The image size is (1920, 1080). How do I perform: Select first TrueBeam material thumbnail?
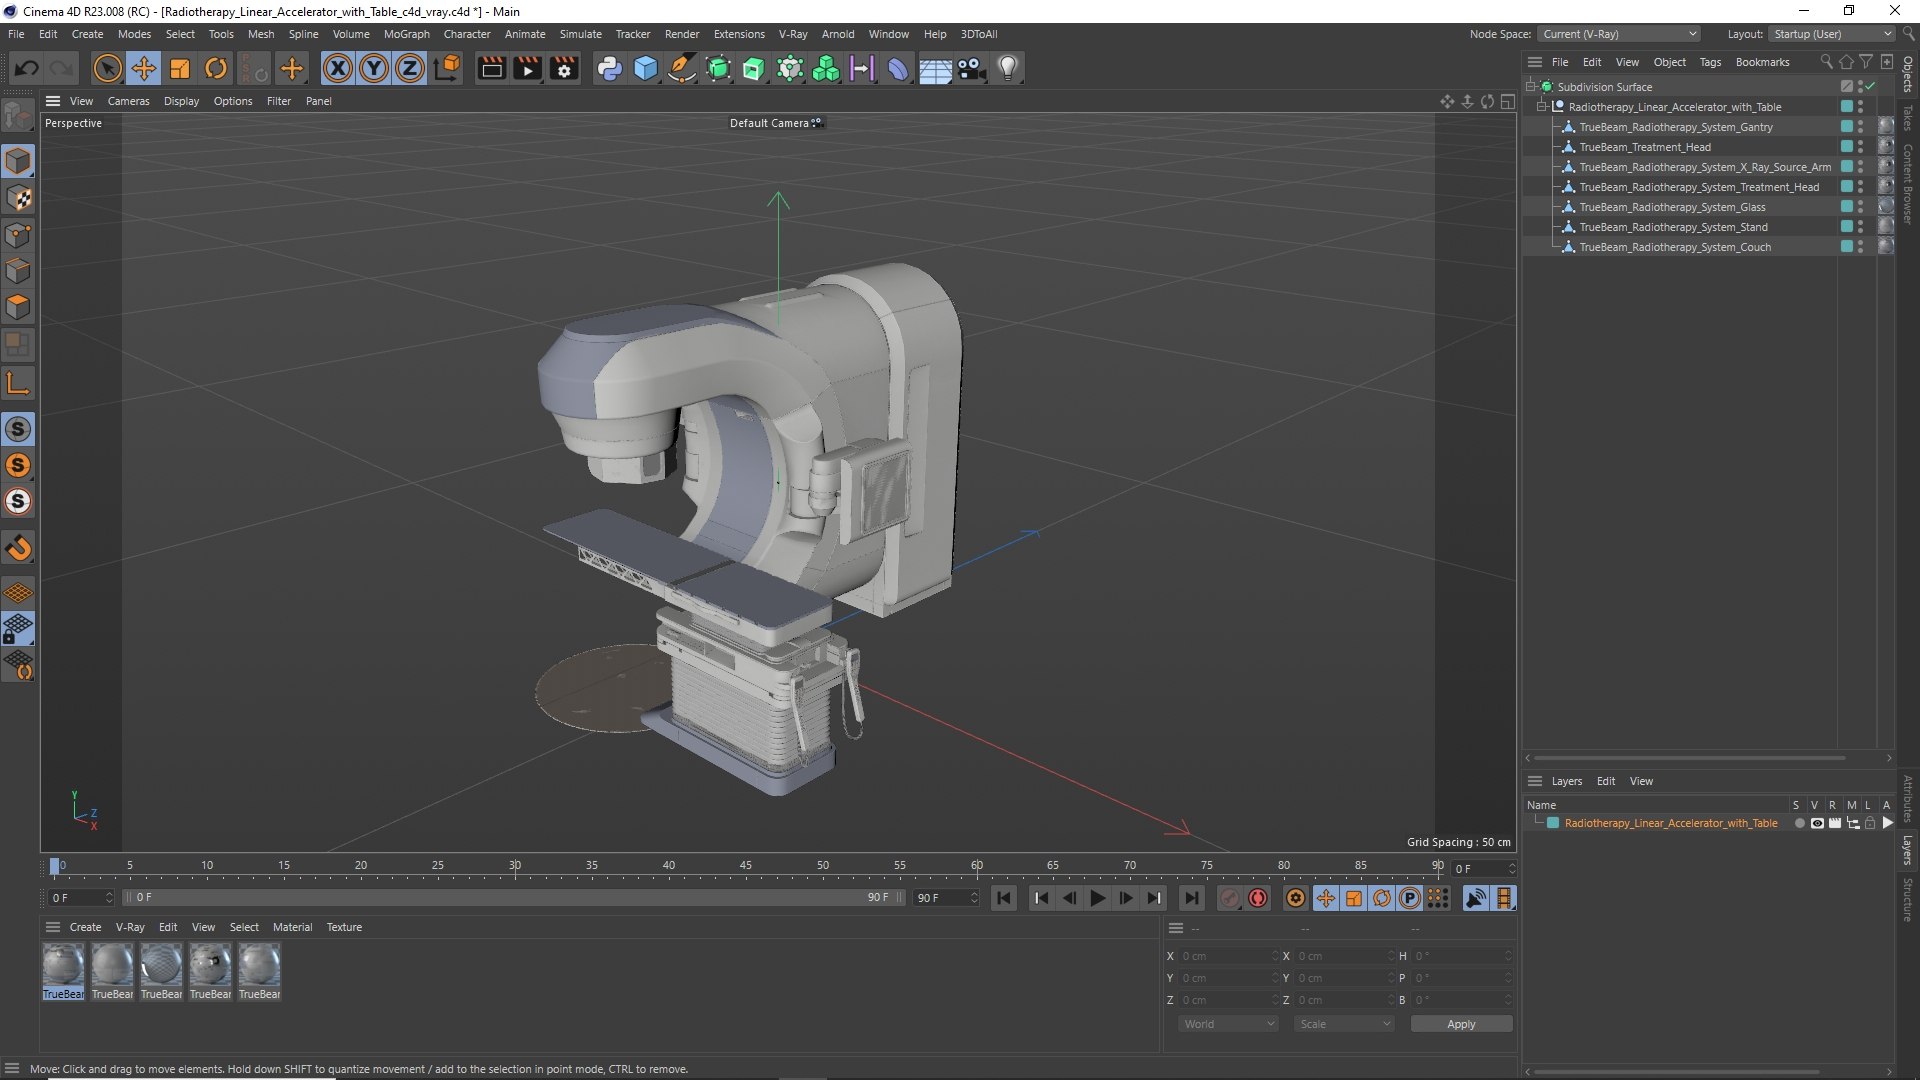(63, 971)
